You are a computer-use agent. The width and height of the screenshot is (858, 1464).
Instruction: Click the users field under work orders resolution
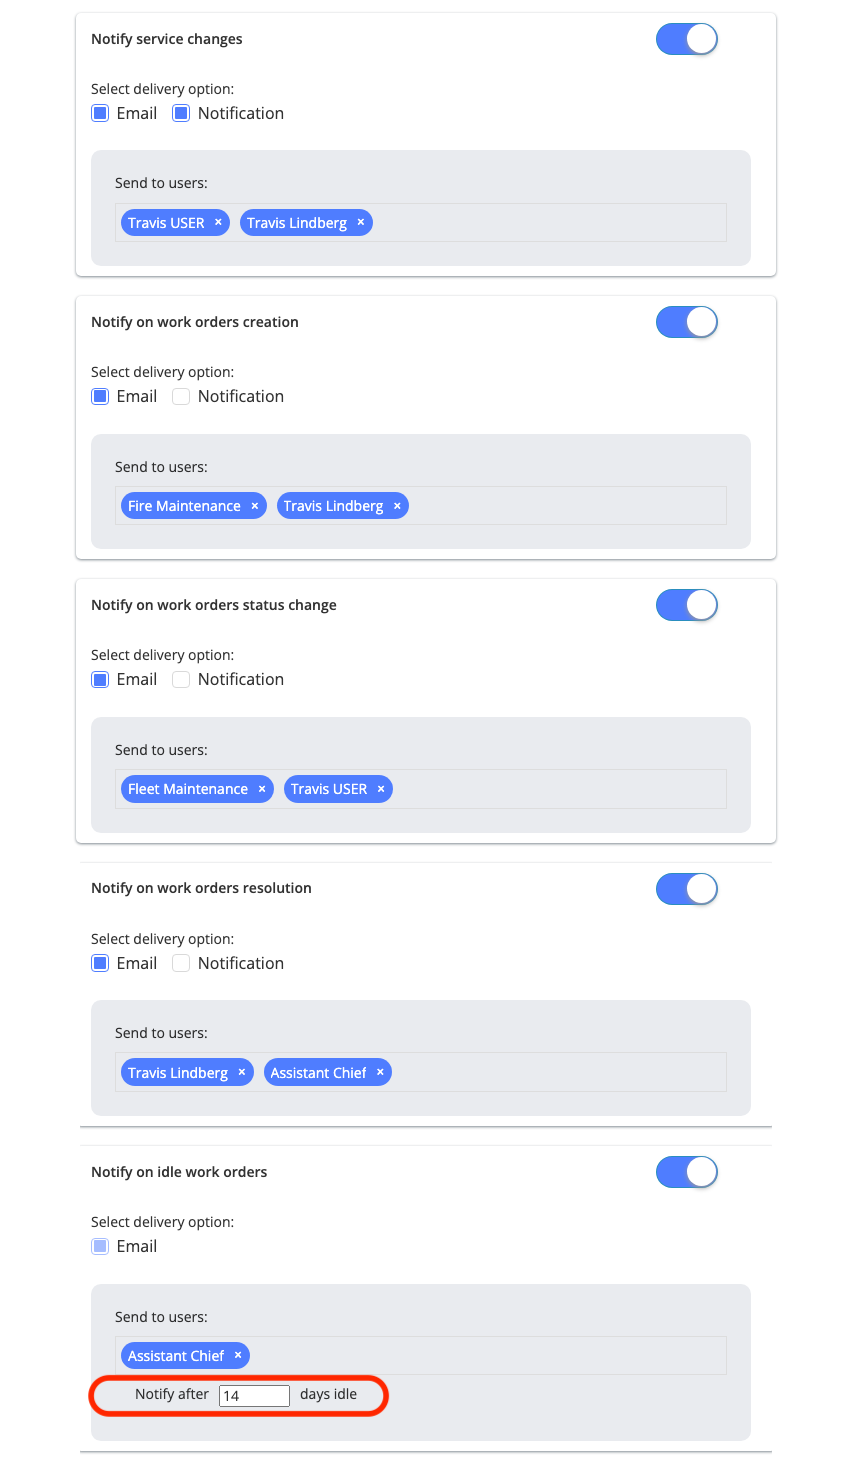point(421,1072)
